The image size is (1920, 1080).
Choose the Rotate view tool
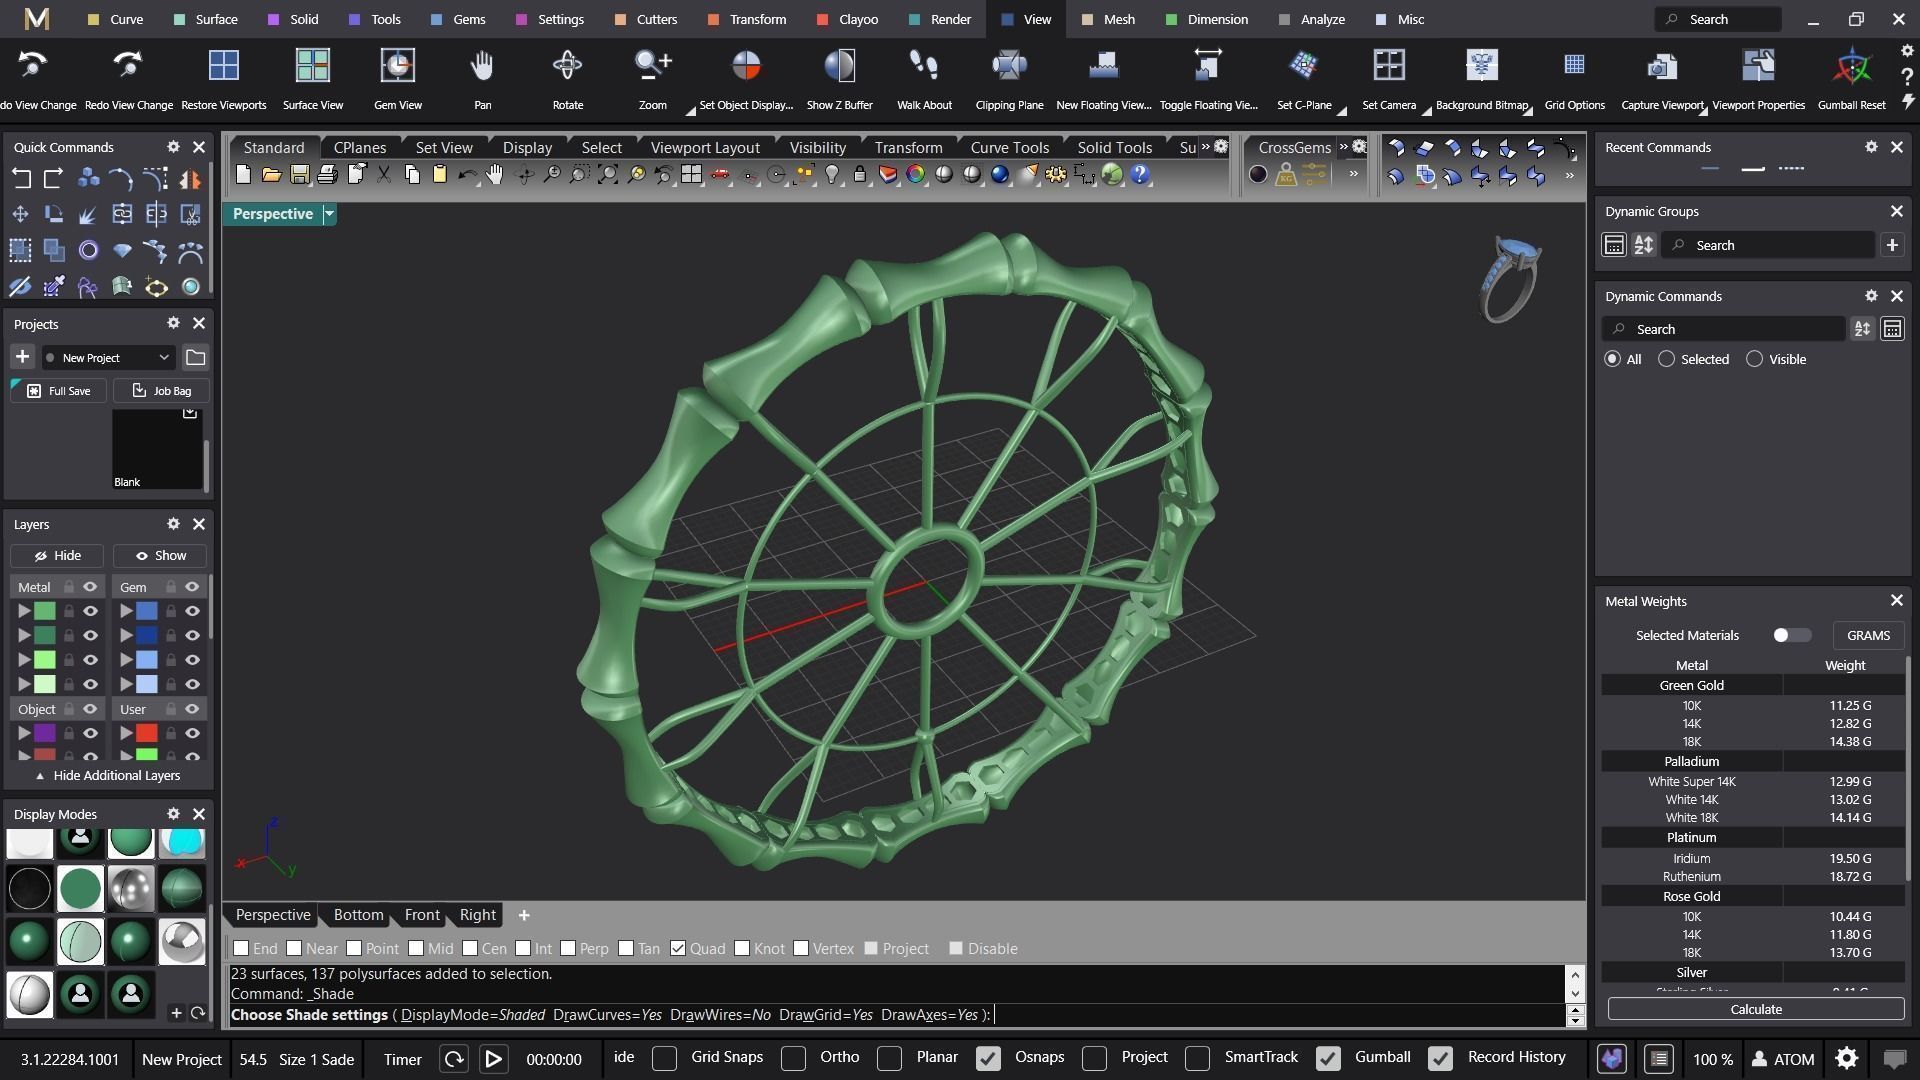(x=567, y=66)
